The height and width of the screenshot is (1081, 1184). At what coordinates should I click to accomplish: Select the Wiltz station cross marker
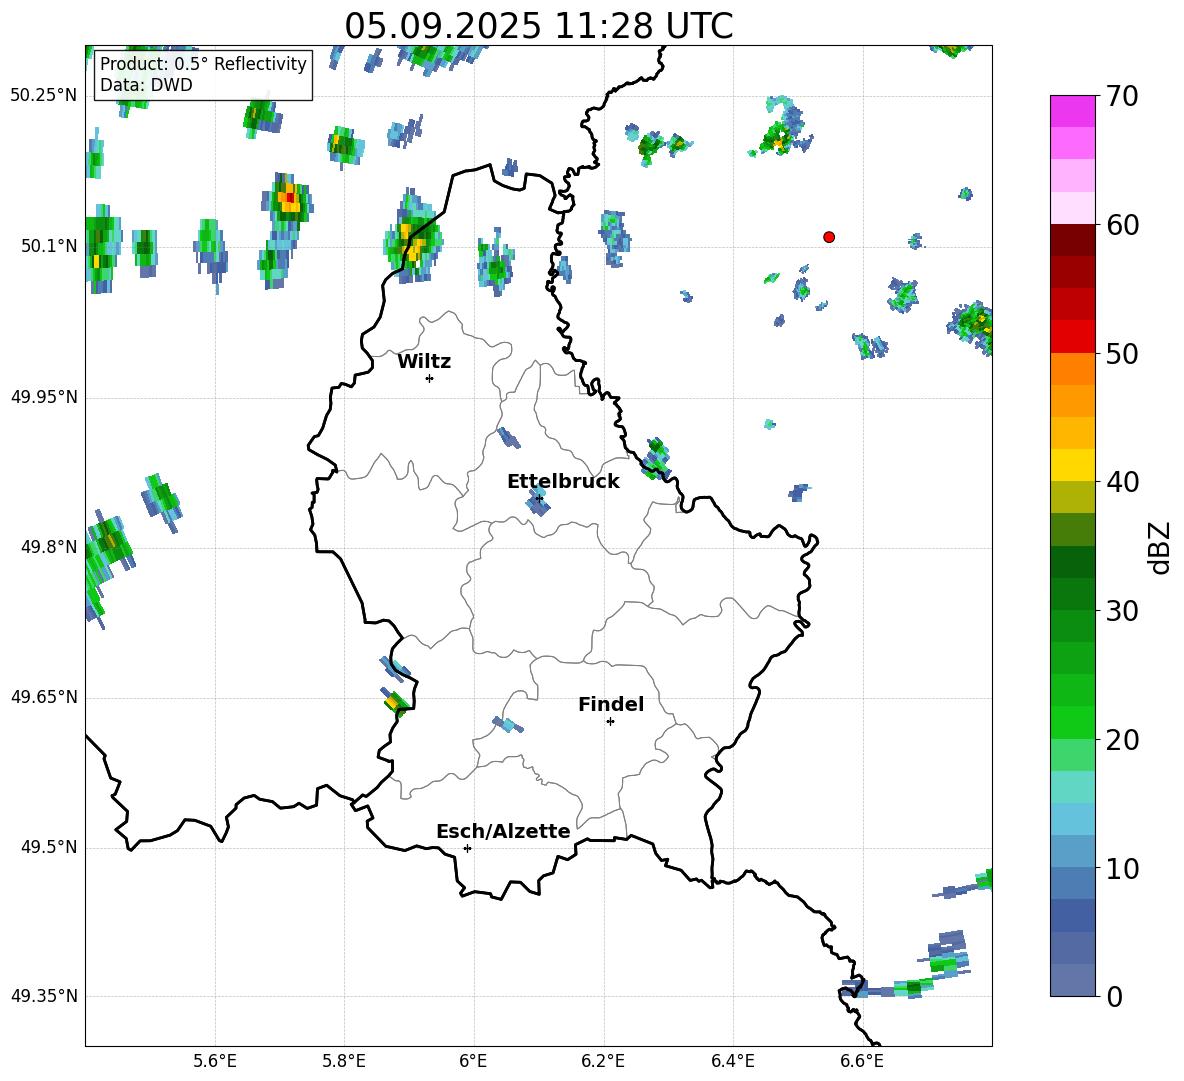point(429,378)
